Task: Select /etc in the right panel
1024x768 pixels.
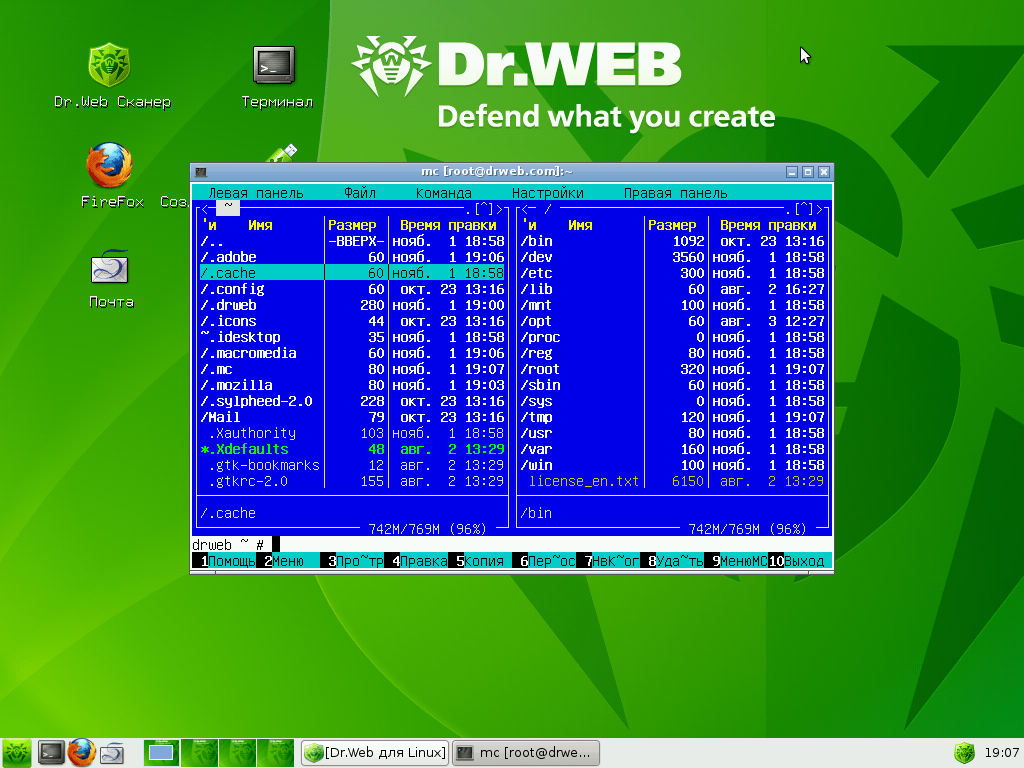Action: (672, 273)
